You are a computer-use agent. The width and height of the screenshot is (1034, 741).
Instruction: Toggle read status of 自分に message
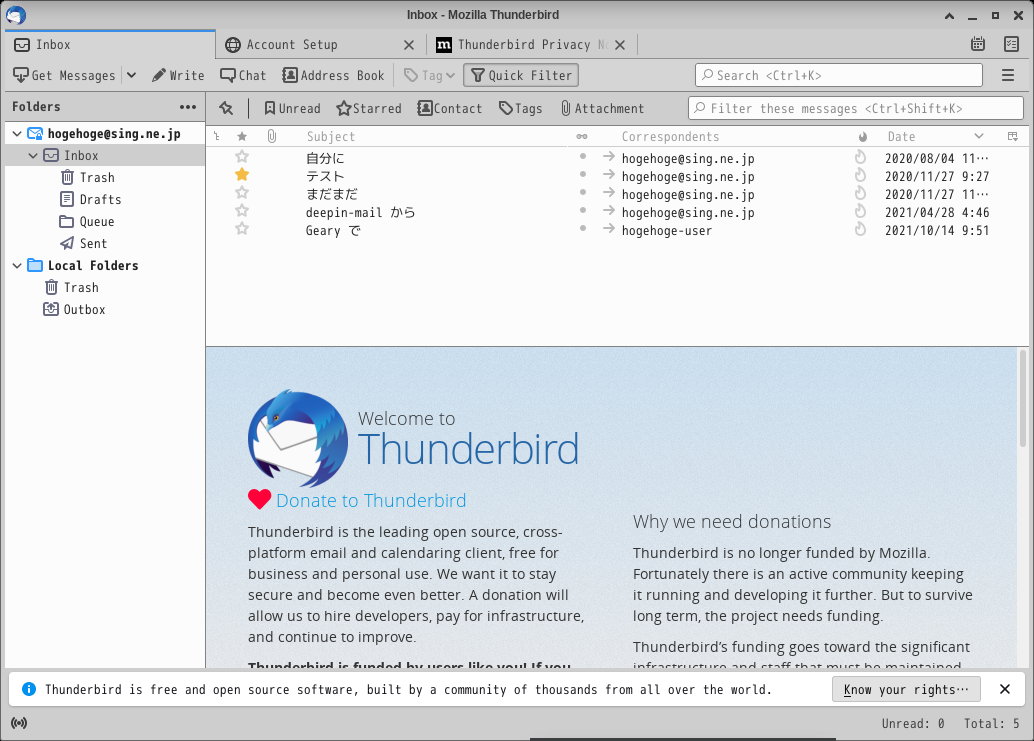click(582, 156)
